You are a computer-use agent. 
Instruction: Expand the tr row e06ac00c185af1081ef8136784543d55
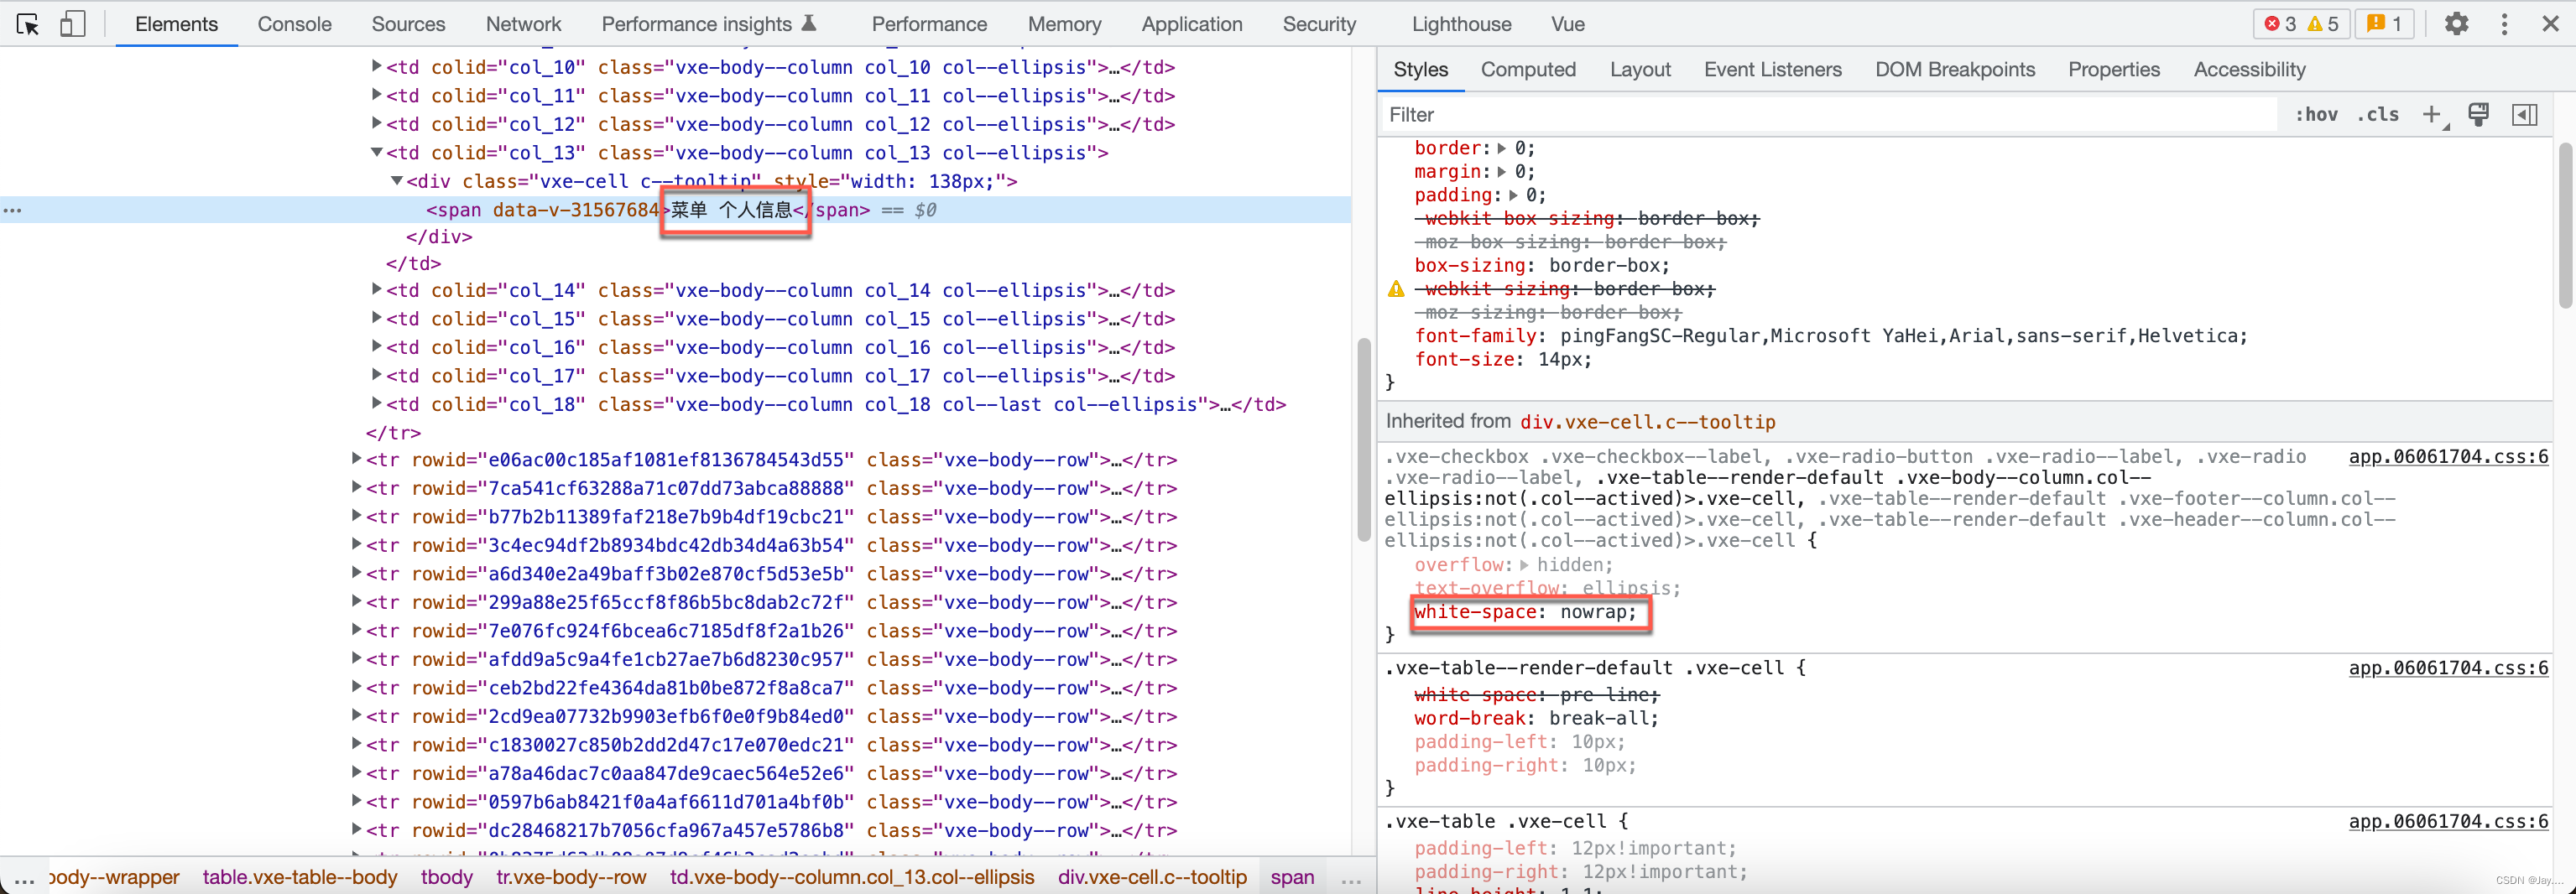tap(357, 458)
